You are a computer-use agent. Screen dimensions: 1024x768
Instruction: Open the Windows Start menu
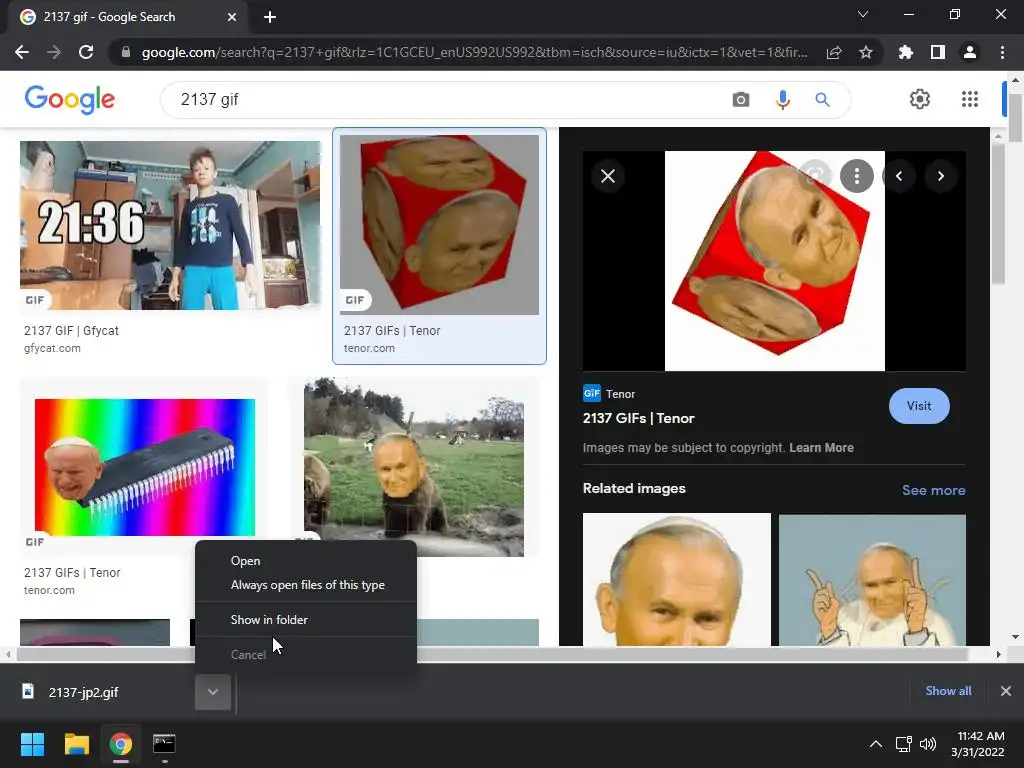(x=32, y=744)
